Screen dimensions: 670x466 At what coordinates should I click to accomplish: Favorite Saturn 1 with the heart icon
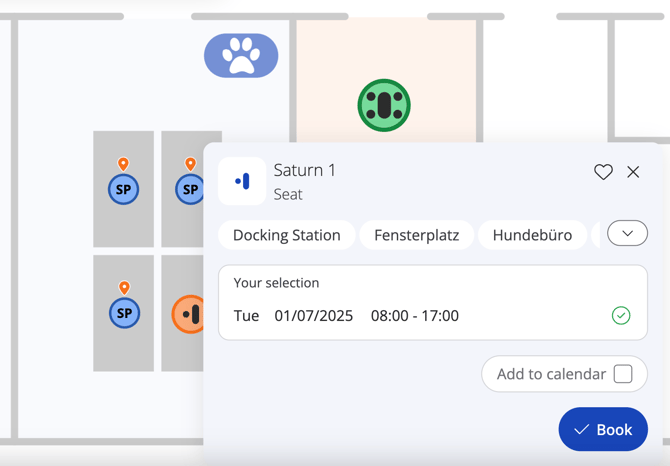point(603,172)
